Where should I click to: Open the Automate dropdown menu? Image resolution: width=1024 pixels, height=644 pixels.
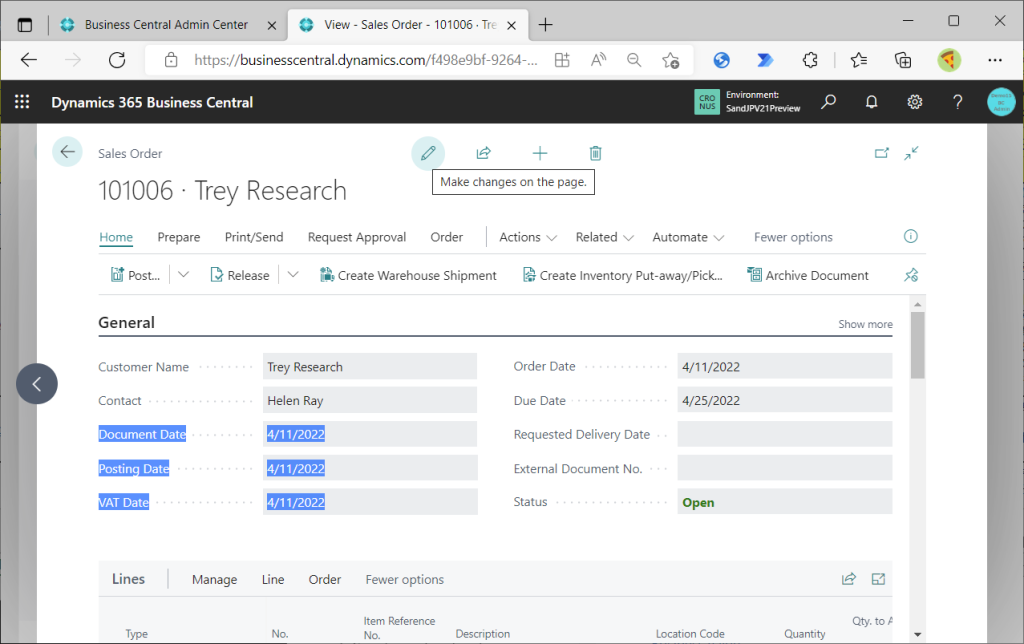click(688, 237)
